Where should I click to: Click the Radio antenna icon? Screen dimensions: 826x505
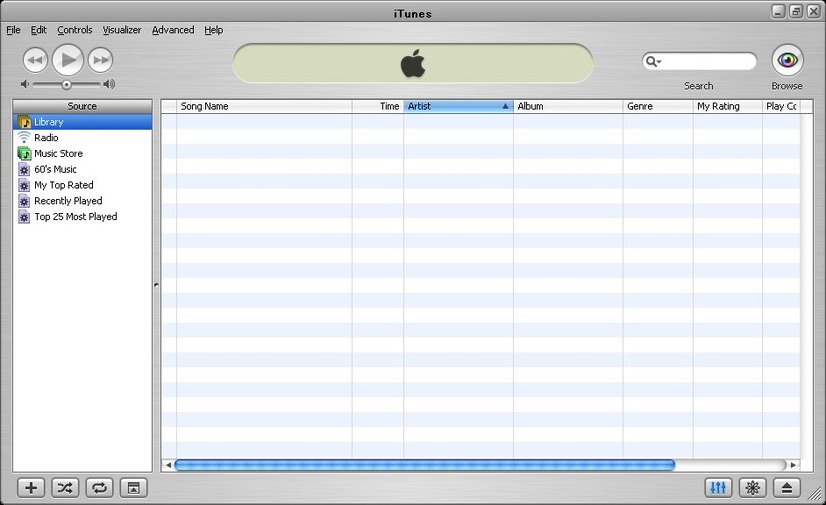pos(24,137)
